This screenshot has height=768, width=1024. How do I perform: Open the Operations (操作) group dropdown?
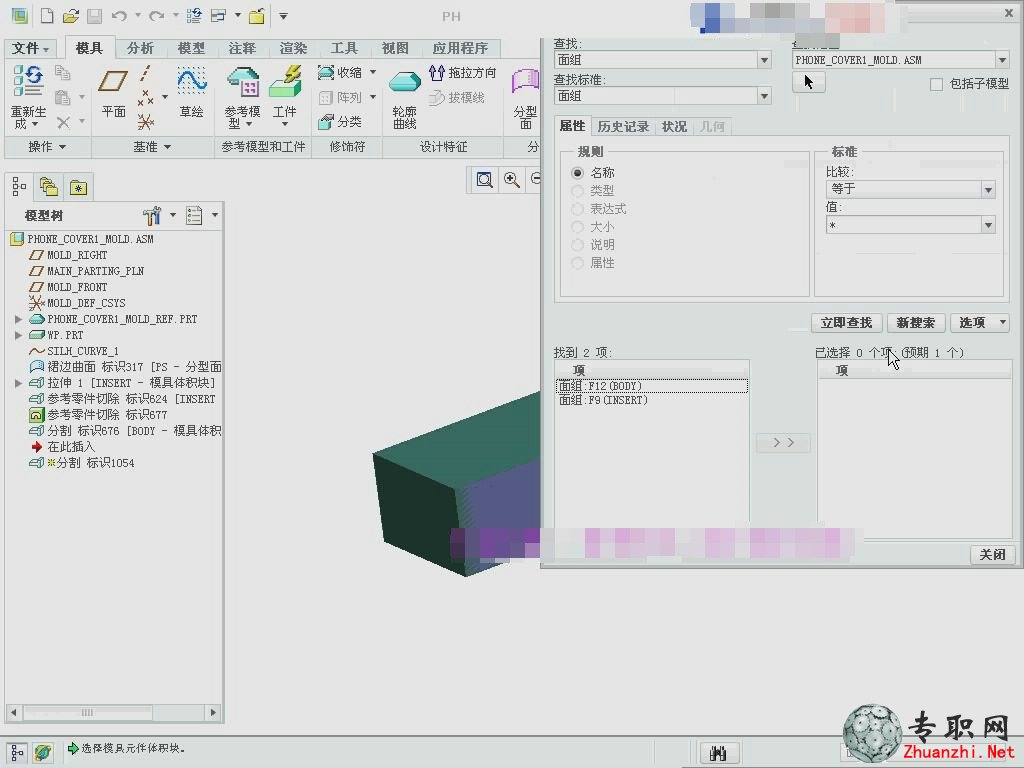point(47,147)
